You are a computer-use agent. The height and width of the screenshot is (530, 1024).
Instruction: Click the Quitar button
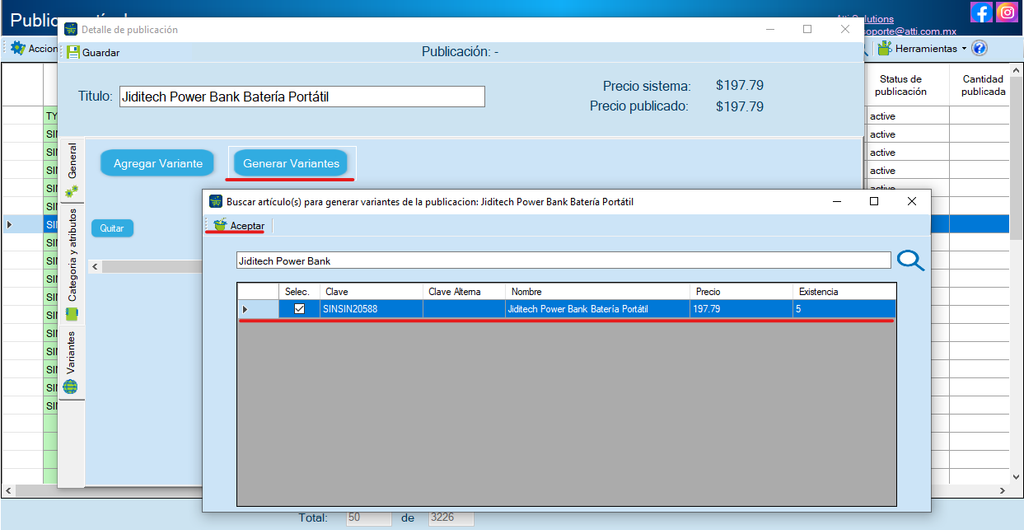tap(112, 228)
